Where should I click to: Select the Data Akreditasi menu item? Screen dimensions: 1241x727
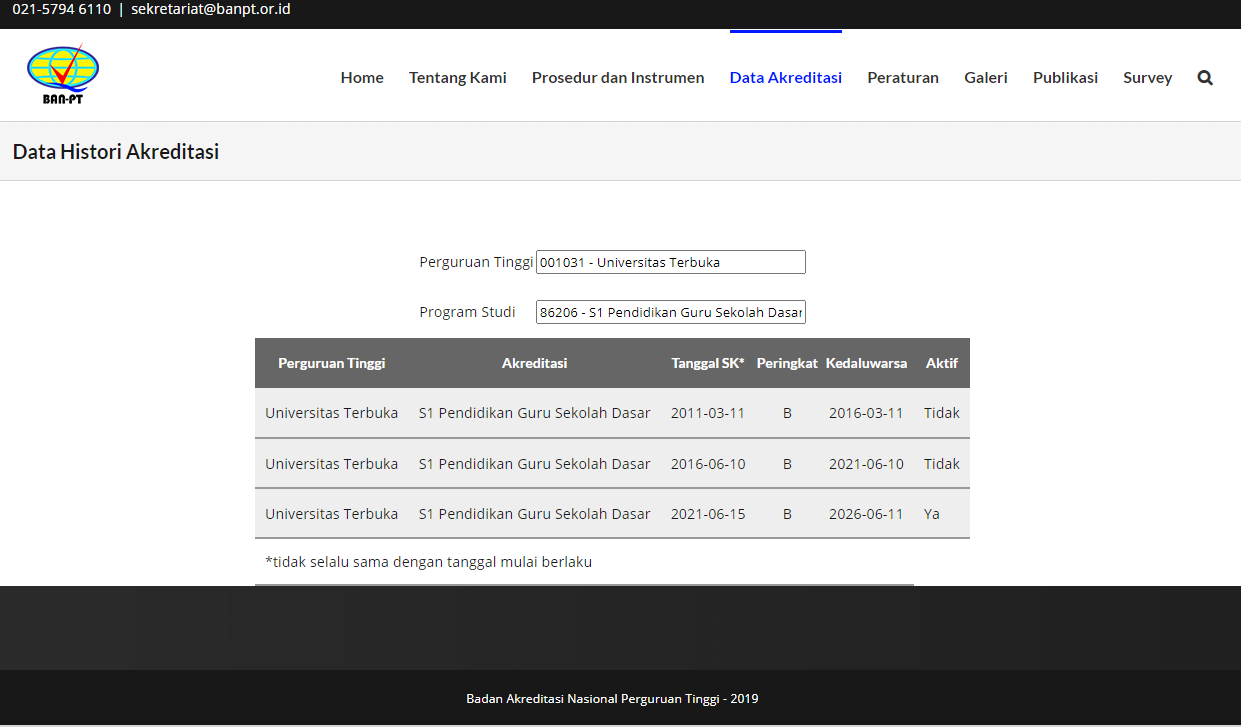tap(786, 77)
